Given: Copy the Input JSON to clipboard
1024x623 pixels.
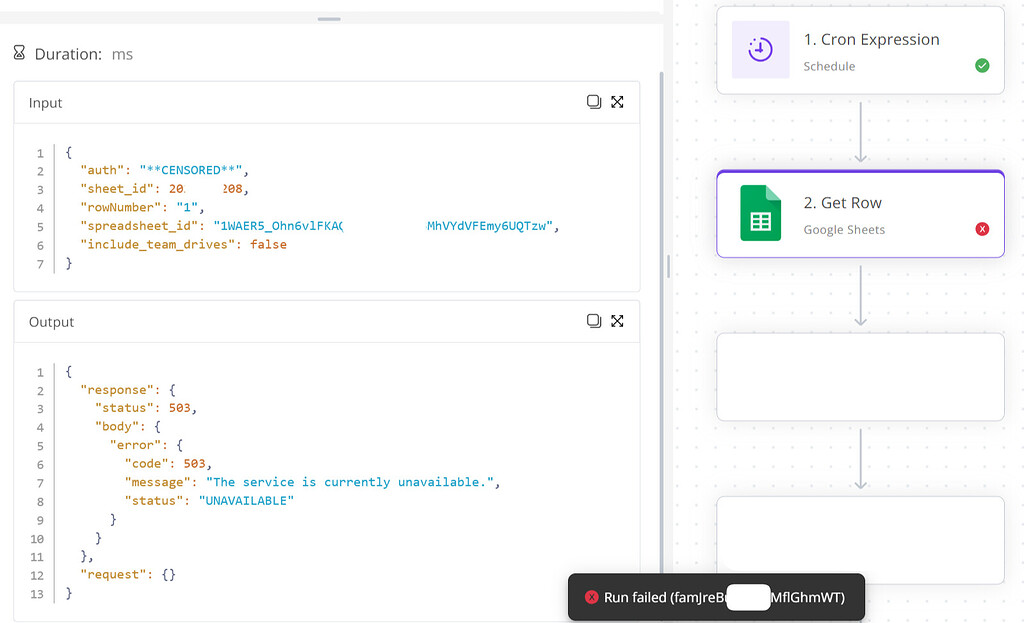Looking at the screenshot, I should (x=594, y=102).
